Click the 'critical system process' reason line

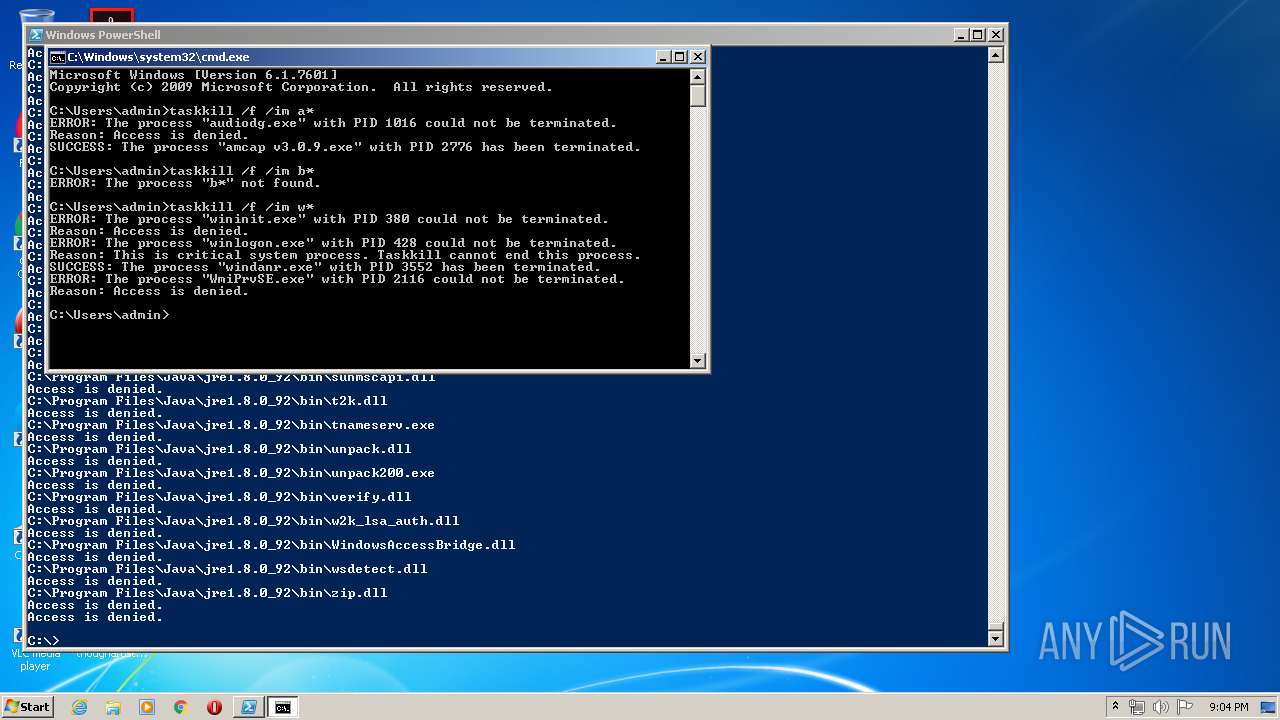click(345, 255)
